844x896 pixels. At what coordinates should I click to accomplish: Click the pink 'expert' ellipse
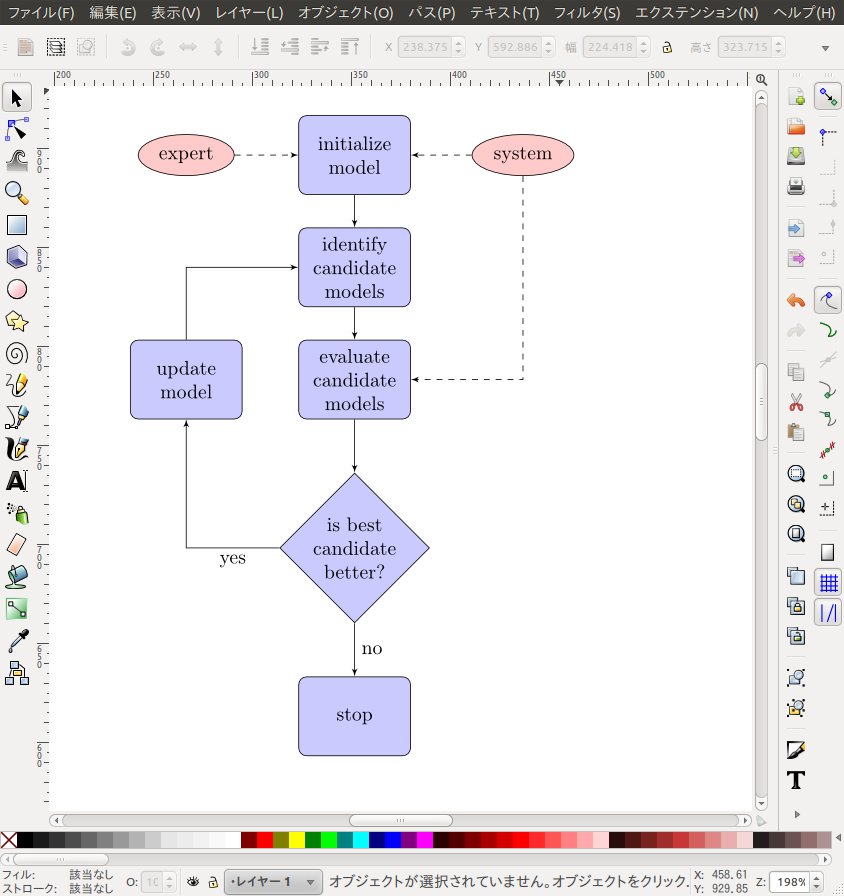click(x=186, y=155)
